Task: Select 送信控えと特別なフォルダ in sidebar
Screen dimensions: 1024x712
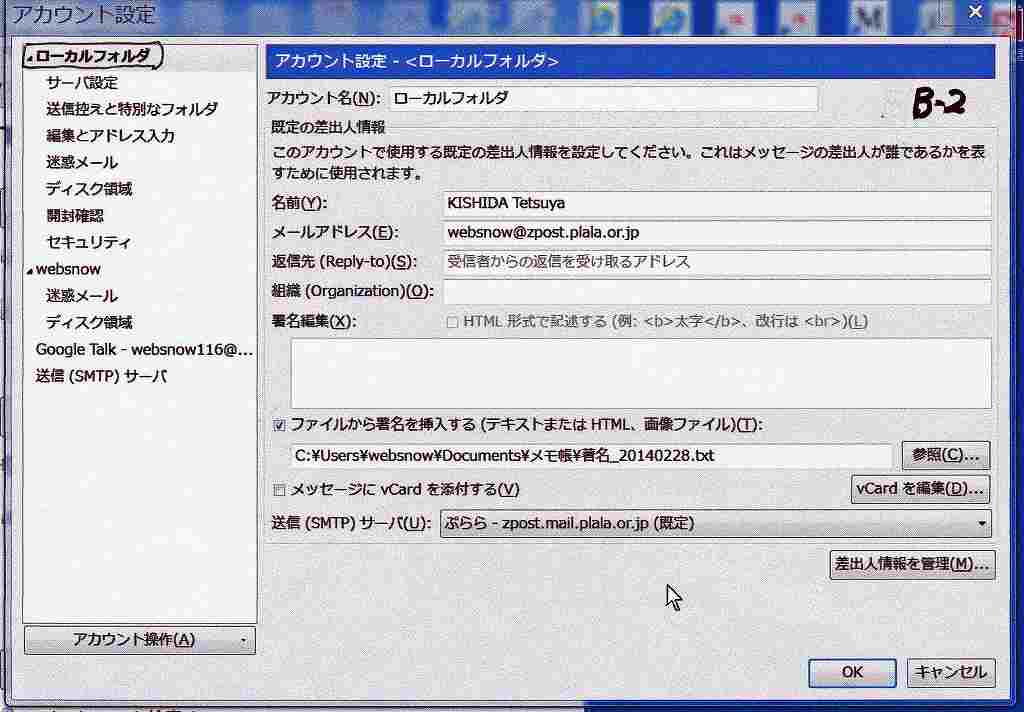Action: click(x=131, y=109)
